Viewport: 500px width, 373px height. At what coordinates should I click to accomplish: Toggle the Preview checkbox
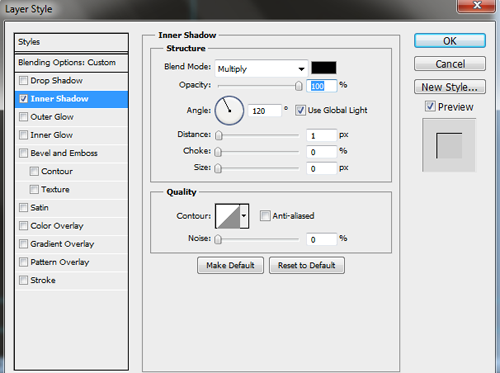[x=430, y=106]
